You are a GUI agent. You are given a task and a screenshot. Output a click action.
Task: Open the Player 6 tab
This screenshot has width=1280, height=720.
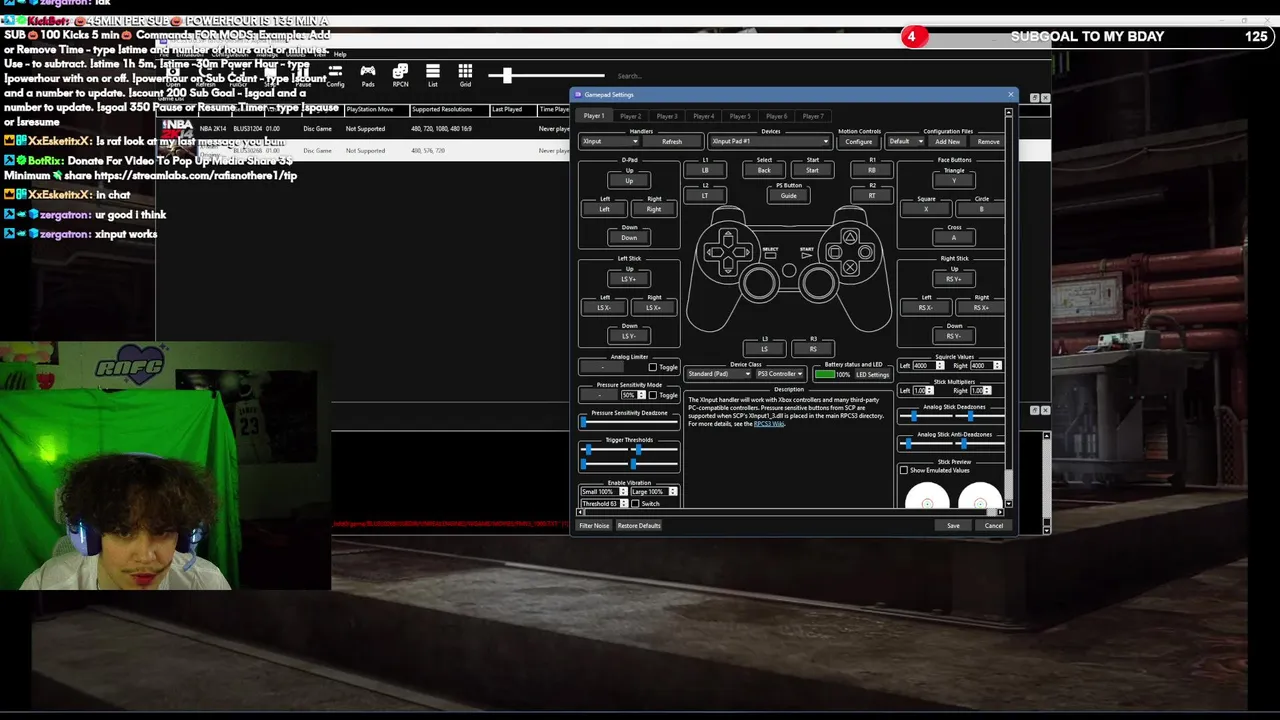point(777,116)
